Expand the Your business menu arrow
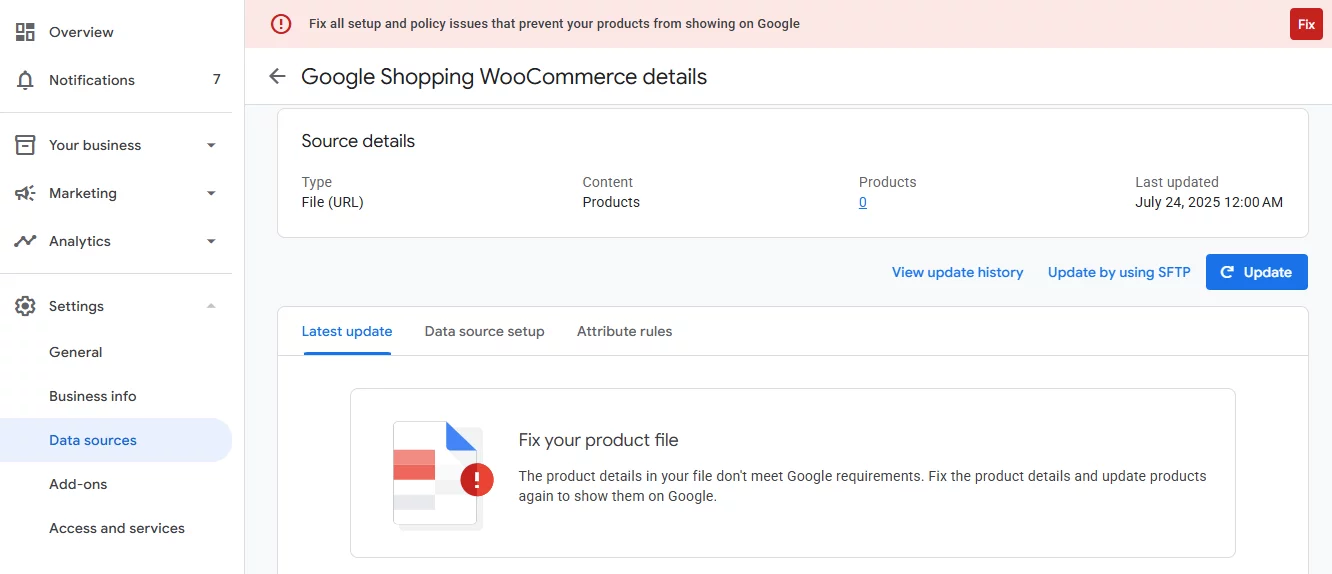1332x574 pixels. 211,145
